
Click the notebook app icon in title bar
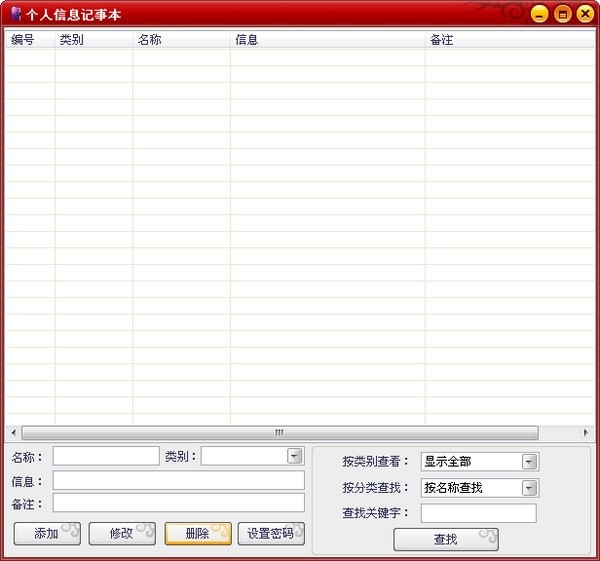pos(16,14)
